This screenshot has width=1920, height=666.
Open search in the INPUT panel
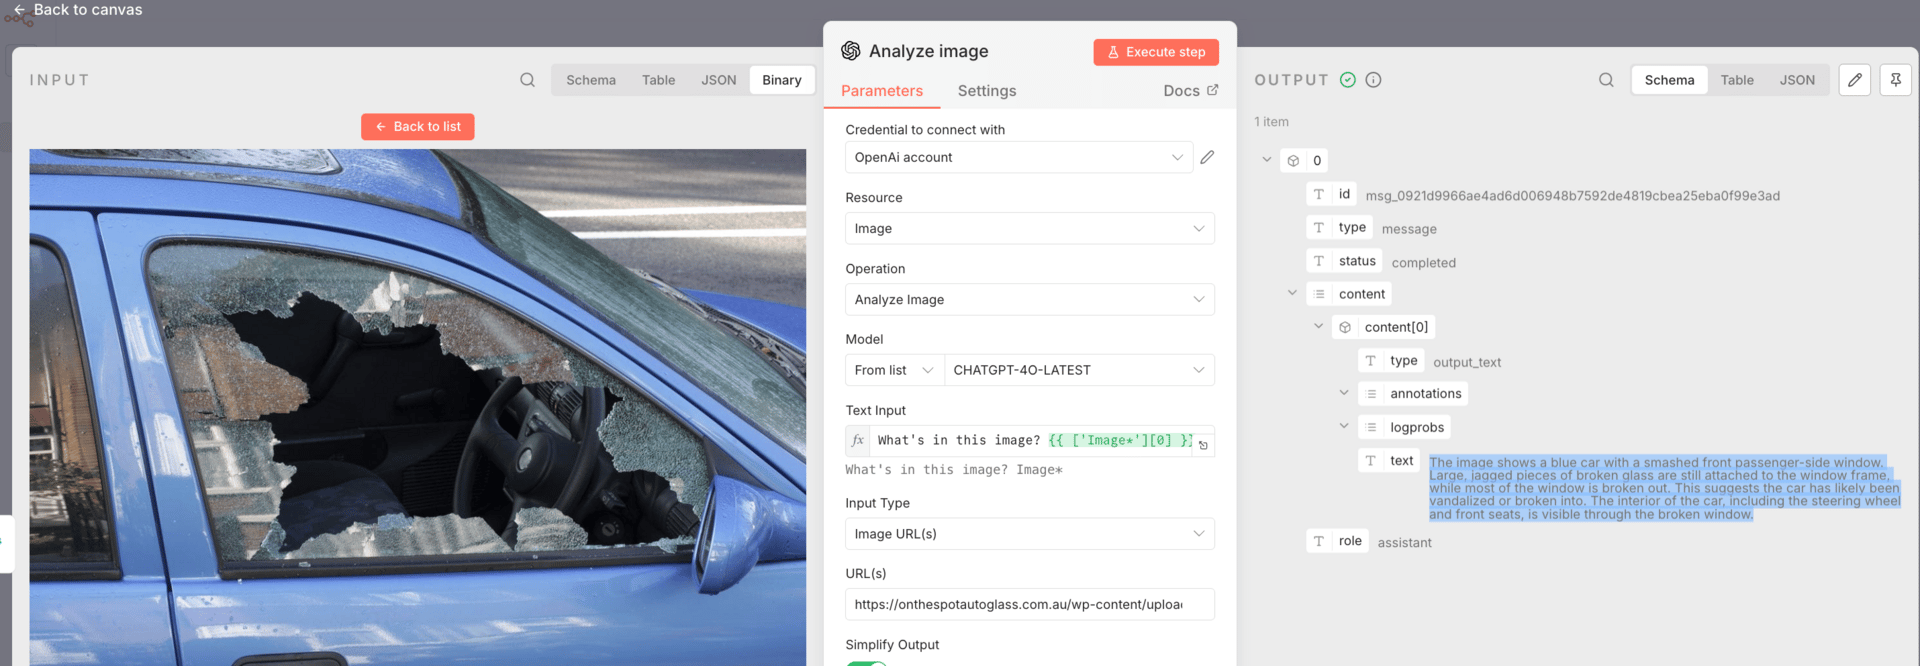(527, 80)
